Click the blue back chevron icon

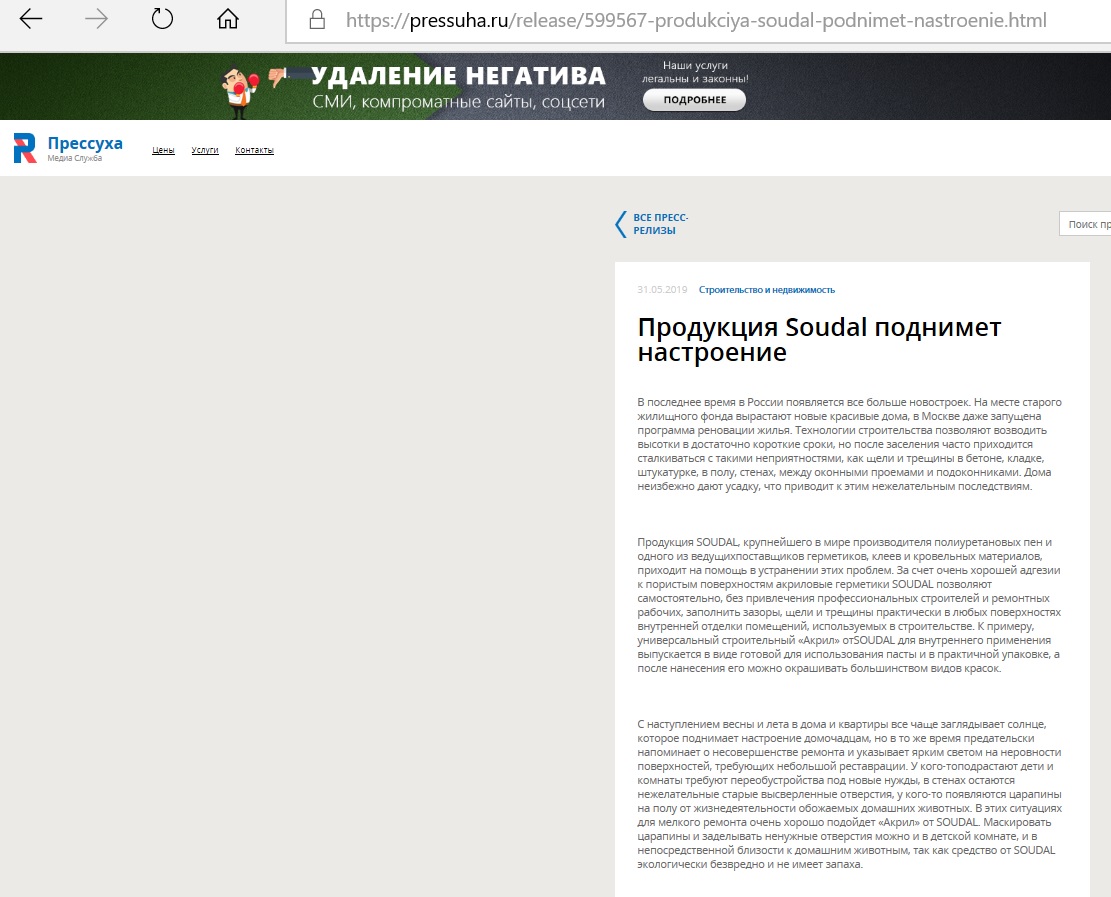tap(621, 224)
